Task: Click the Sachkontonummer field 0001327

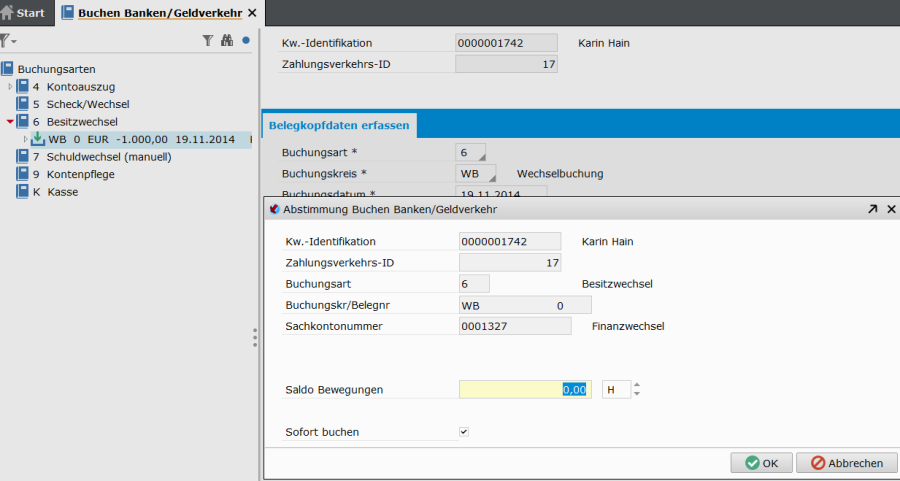Action: point(515,327)
